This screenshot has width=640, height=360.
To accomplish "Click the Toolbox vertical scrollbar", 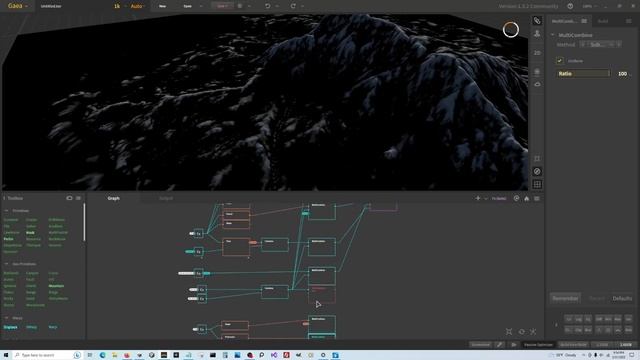I will point(84,222).
